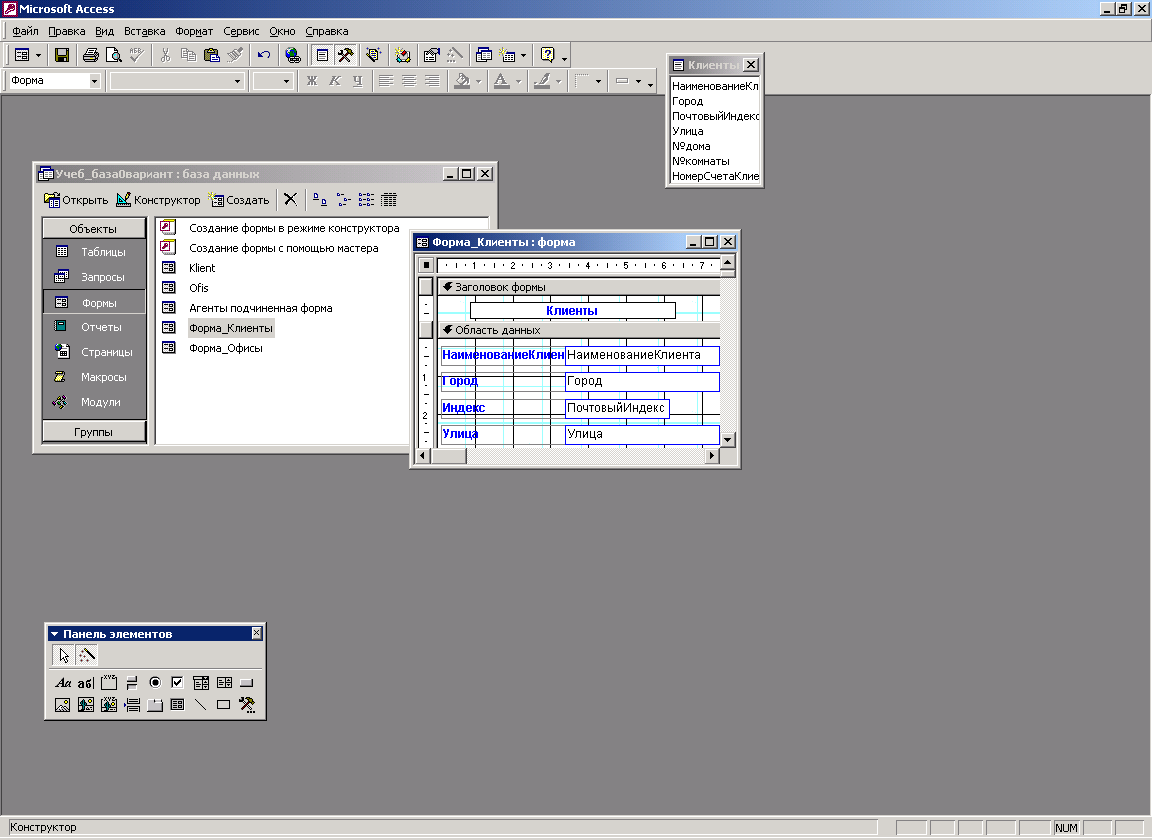This screenshot has width=1152, height=840.
Task: Select the List Box tool in toolbox
Action: tap(224, 683)
